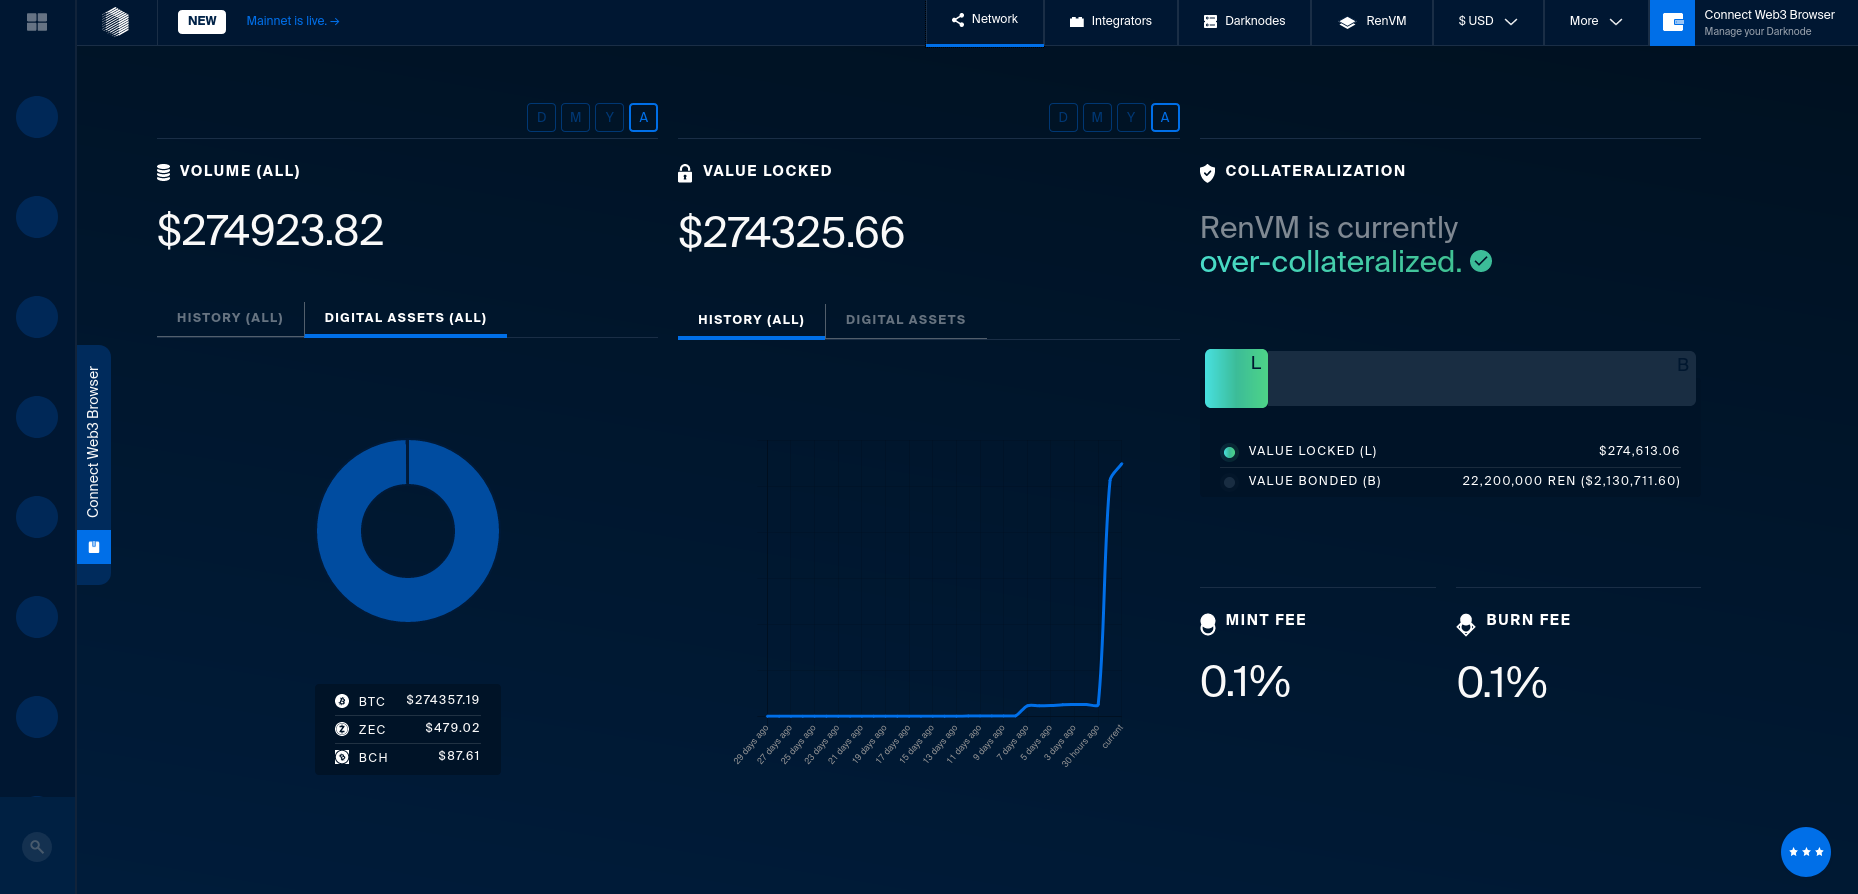This screenshot has width=1858, height=894.
Task: Open the three-star floating button
Action: click(x=1806, y=852)
